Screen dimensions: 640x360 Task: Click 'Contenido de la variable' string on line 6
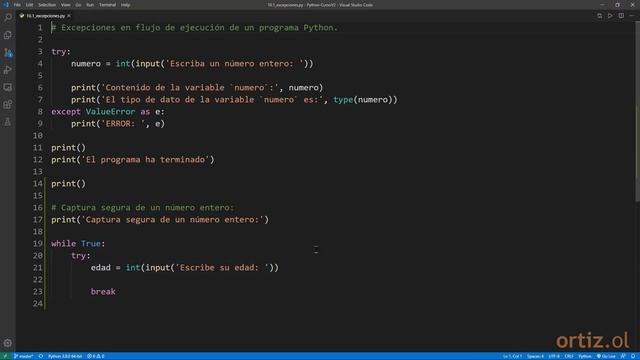[190, 87]
